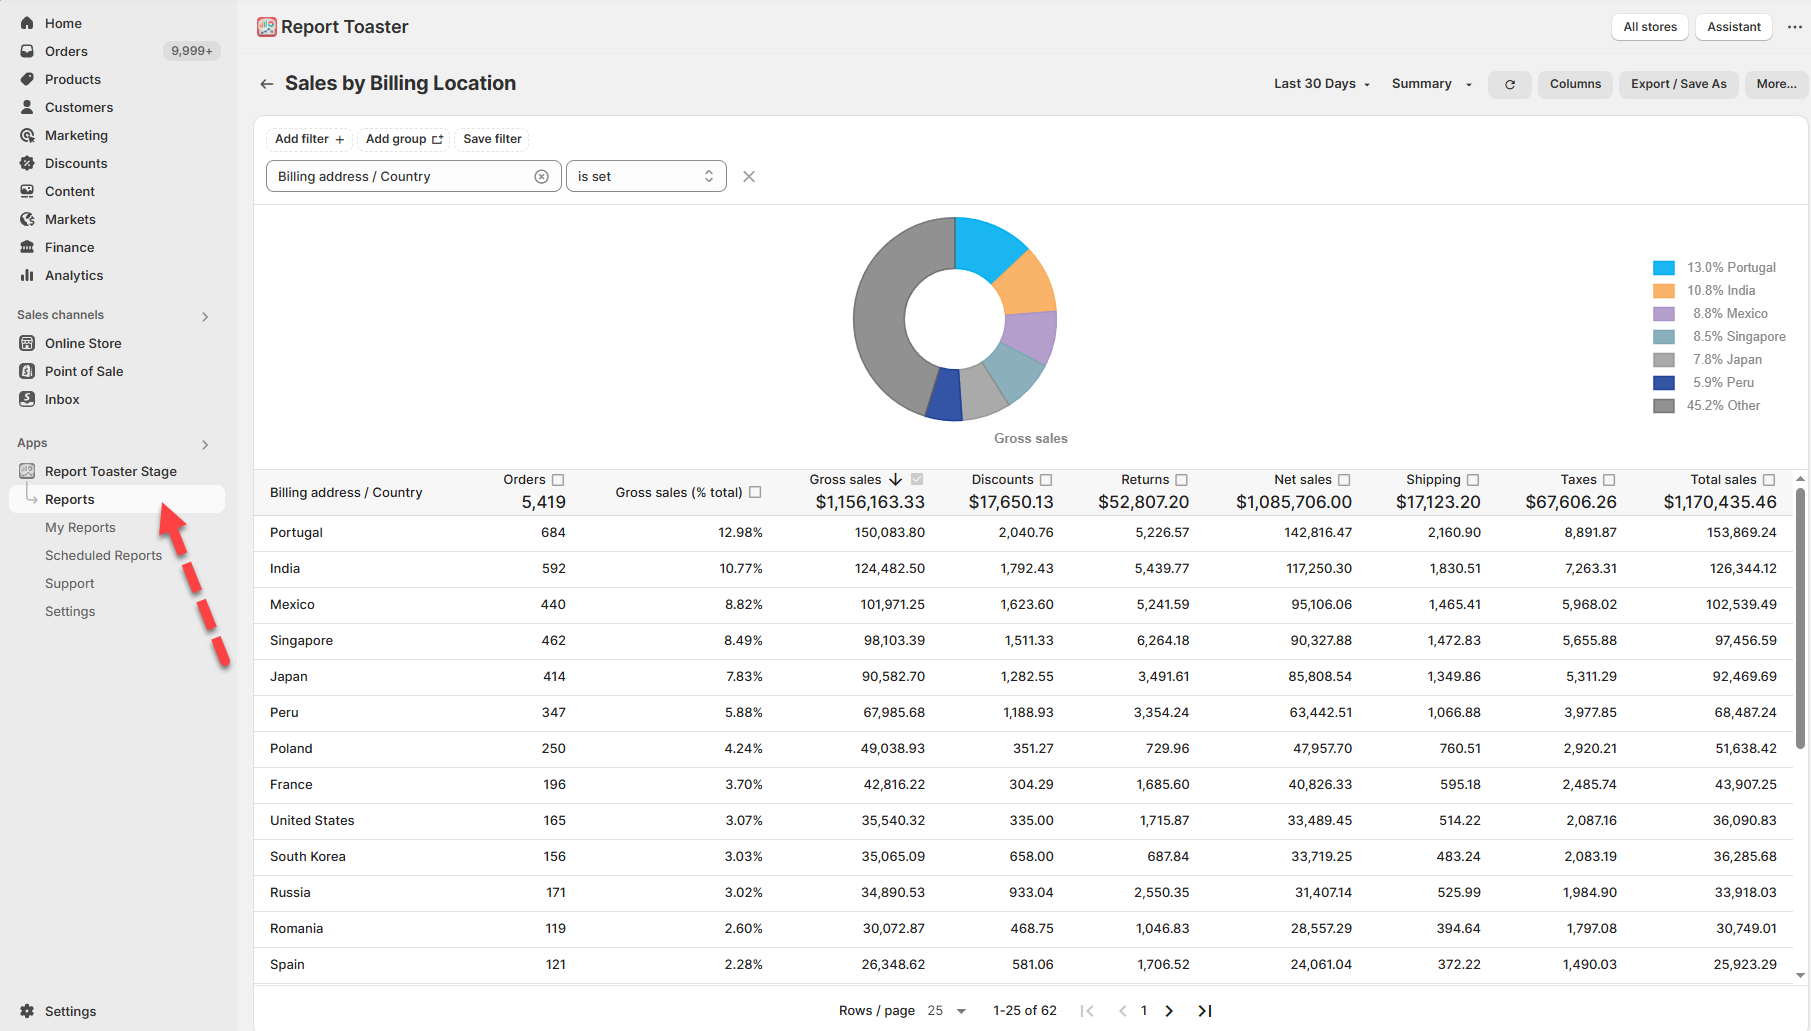This screenshot has width=1811, height=1031.
Task: Click the Portugal blue legend swatch
Action: point(1663,268)
